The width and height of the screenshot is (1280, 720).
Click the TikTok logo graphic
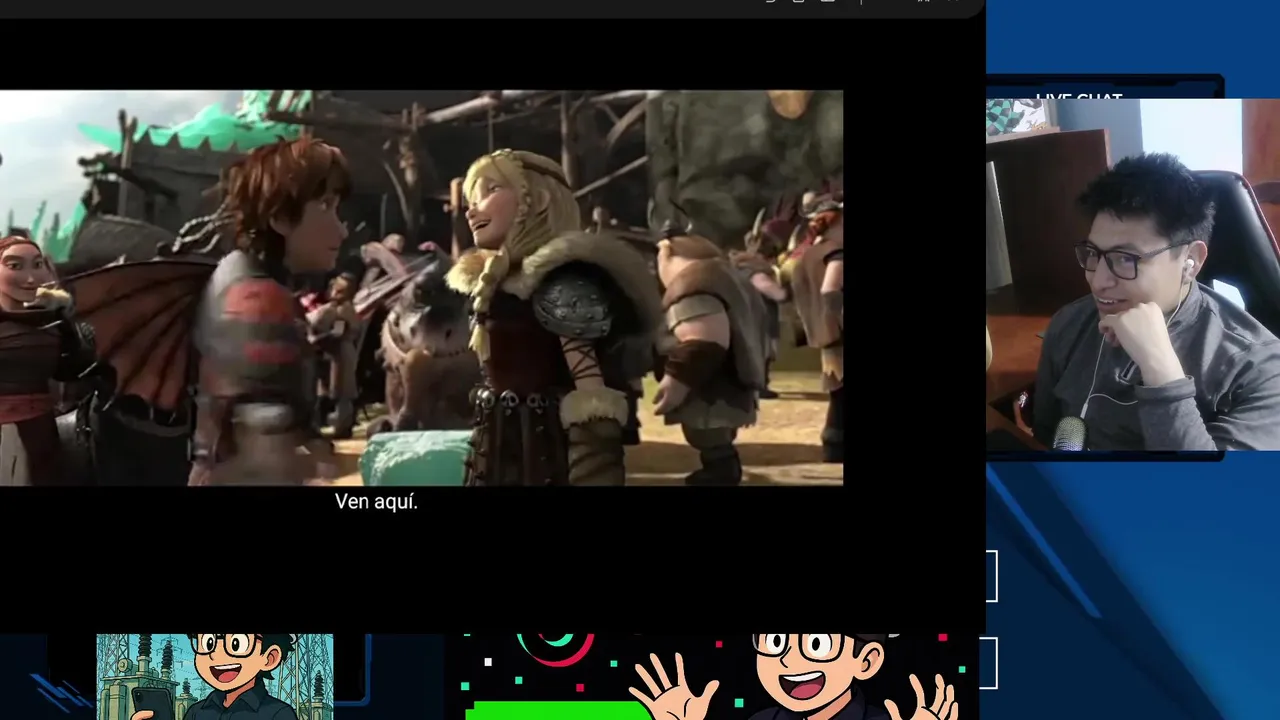tap(556, 649)
